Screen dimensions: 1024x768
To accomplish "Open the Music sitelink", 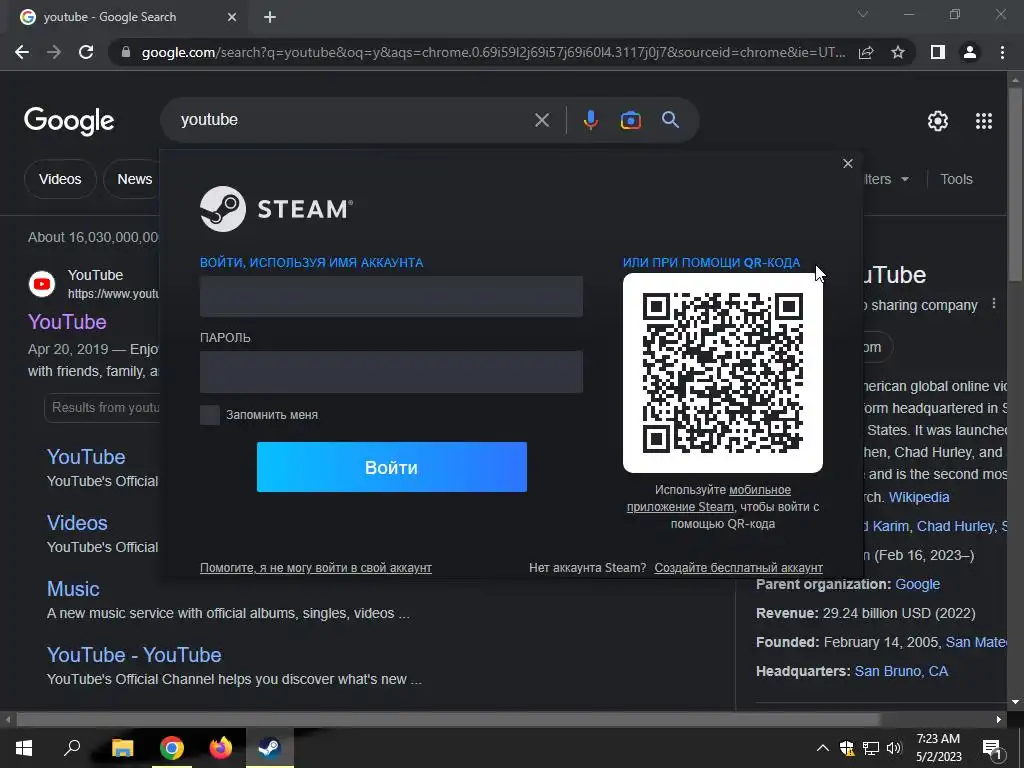I will pyautogui.click(x=73, y=589).
